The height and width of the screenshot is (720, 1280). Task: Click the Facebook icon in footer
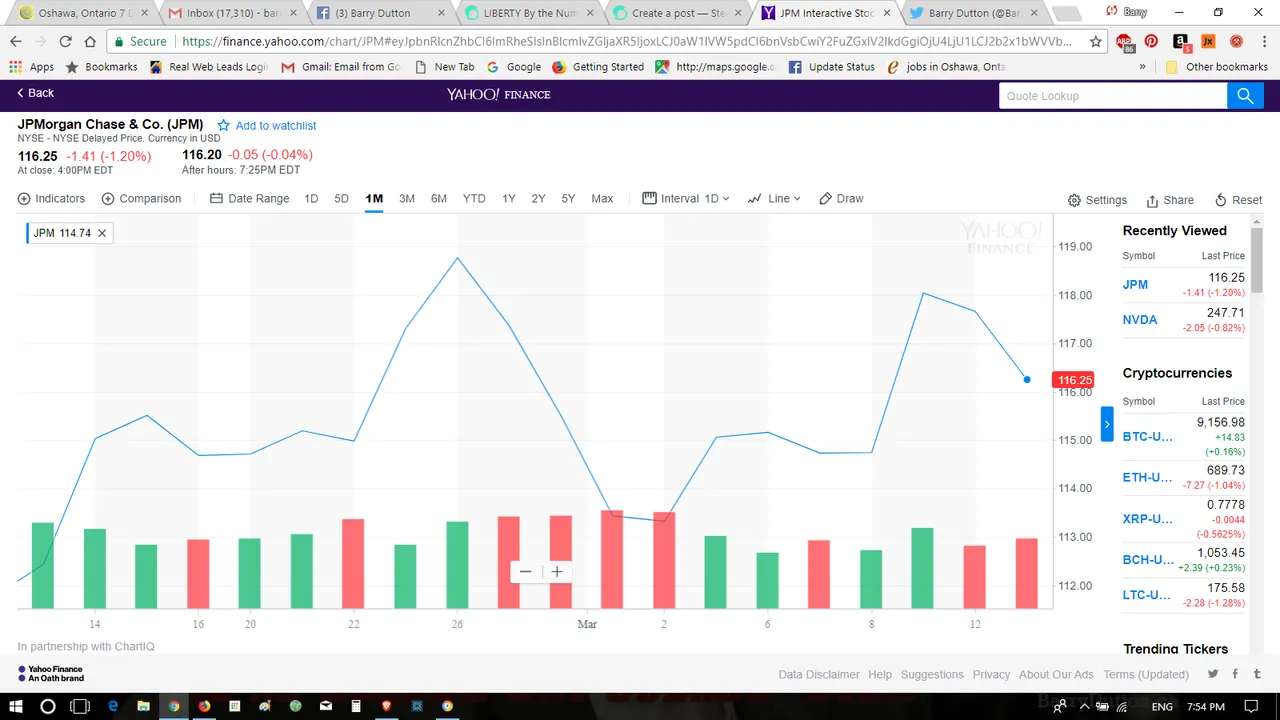[x=1236, y=674]
